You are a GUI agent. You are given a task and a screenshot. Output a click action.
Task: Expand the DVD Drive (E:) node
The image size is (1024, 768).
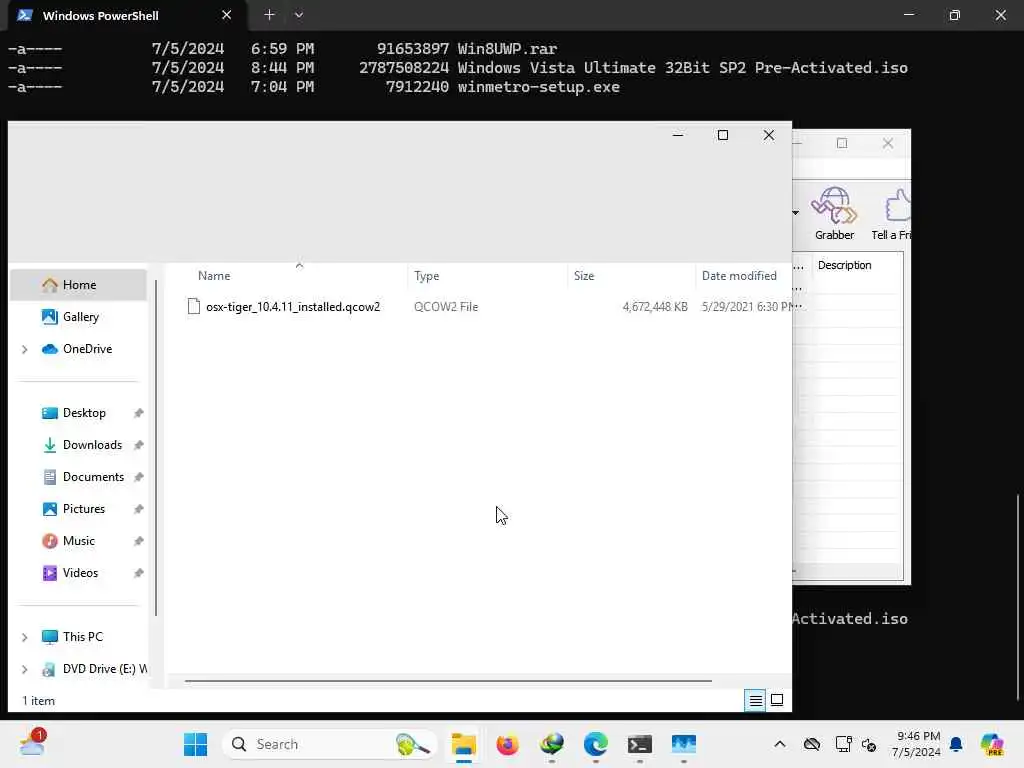25,669
